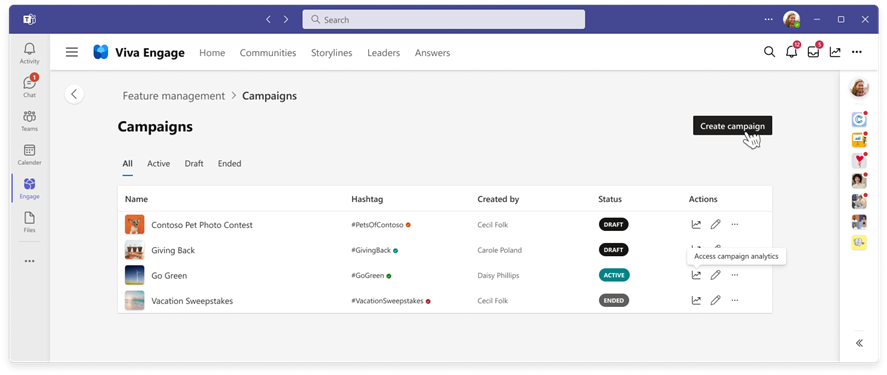Edit Go Green campaign
Viewport: 887px width, 375px height.
point(716,275)
